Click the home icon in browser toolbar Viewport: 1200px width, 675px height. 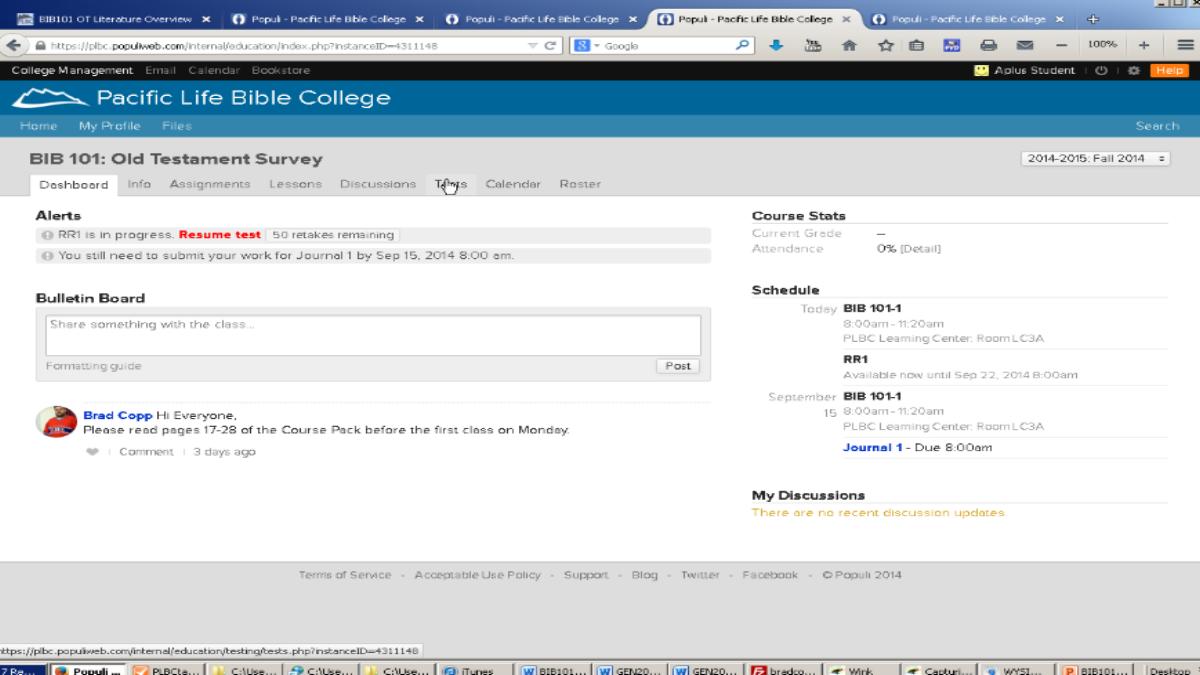tap(848, 46)
